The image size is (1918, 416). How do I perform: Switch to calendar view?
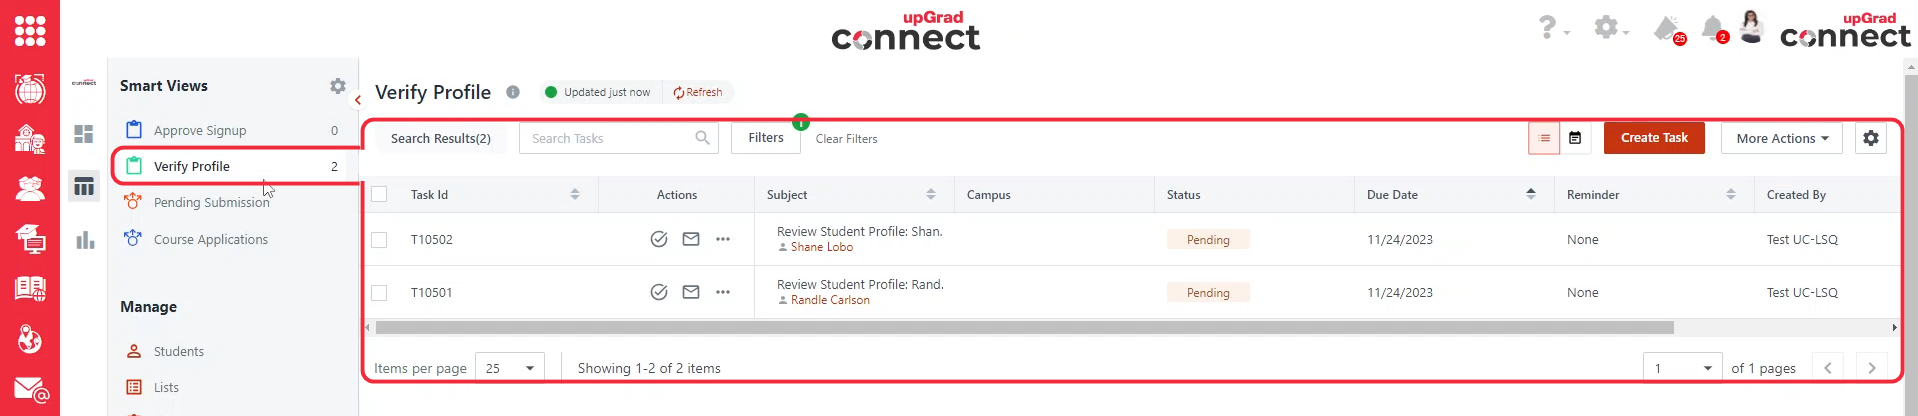tap(1575, 138)
